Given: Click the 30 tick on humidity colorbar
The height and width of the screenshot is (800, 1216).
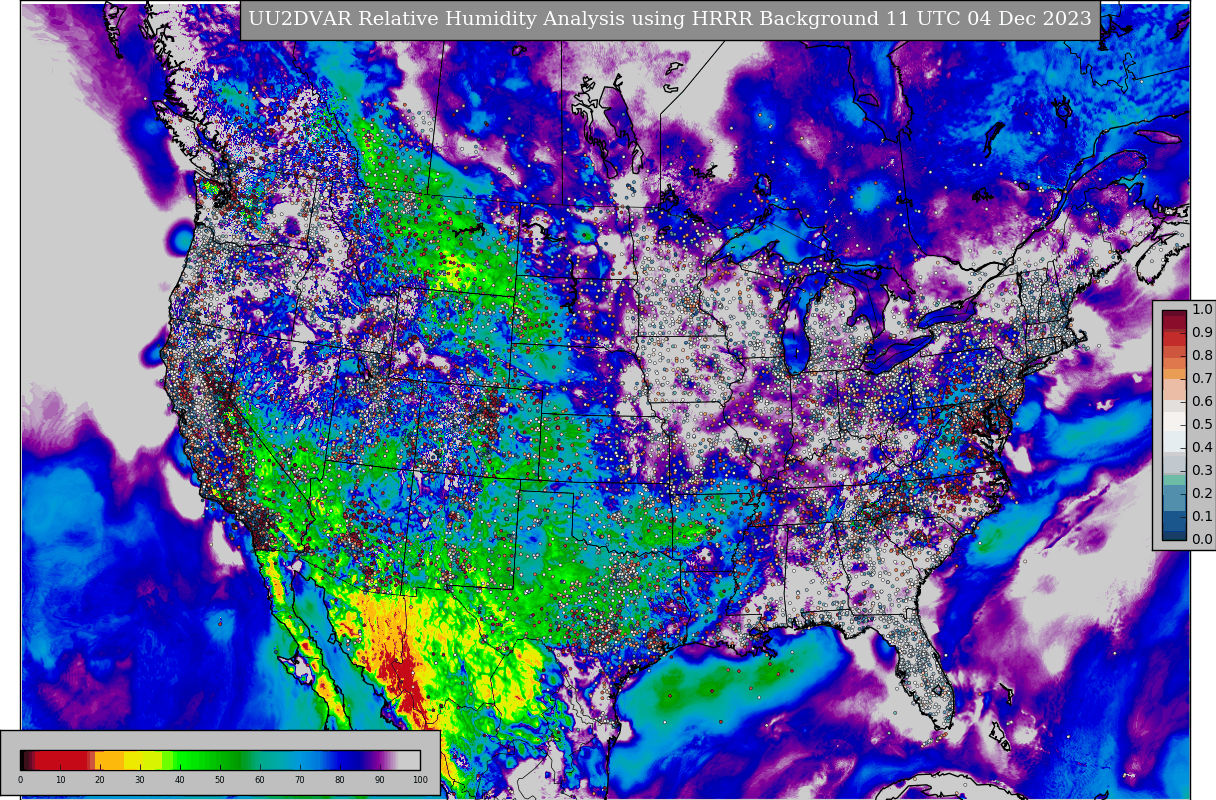Looking at the screenshot, I should coord(140,780).
